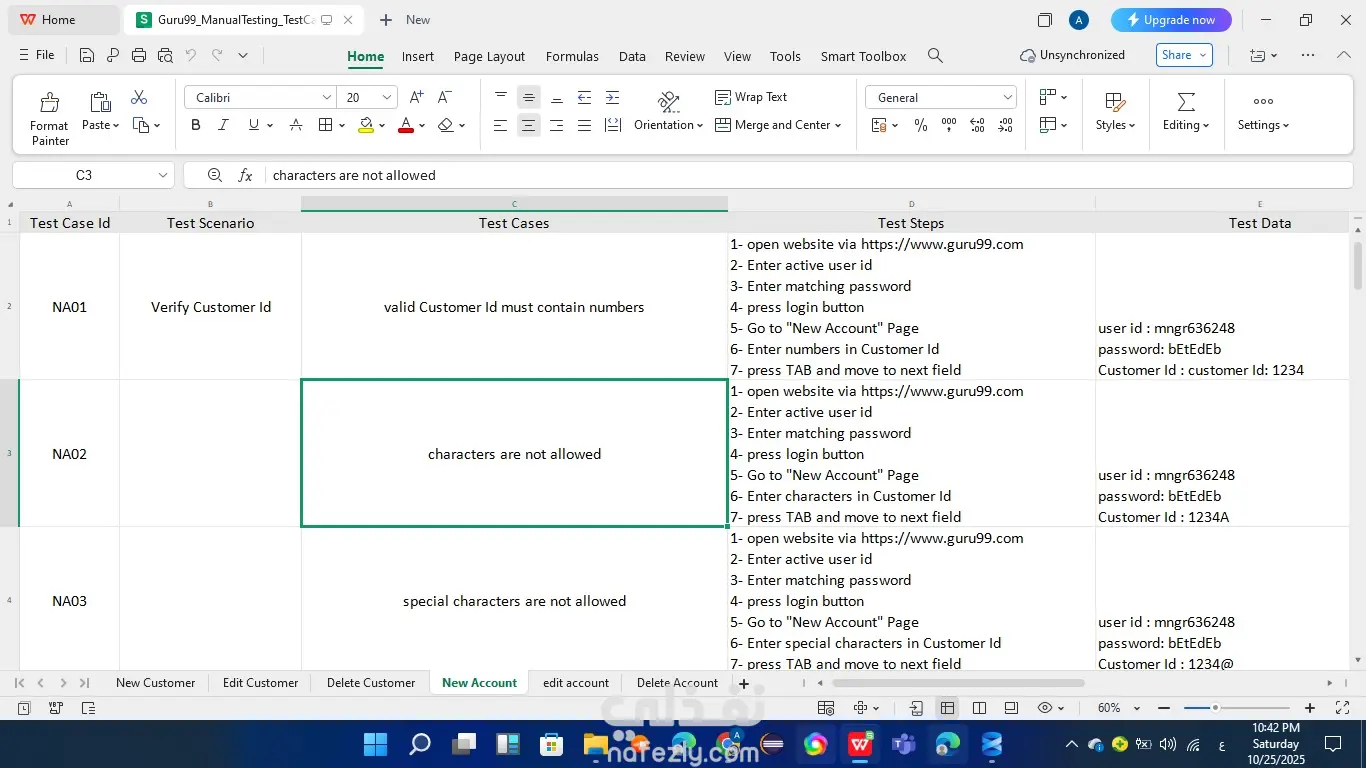Toggle bold formatting
This screenshot has height=768, width=1366.
click(x=196, y=125)
